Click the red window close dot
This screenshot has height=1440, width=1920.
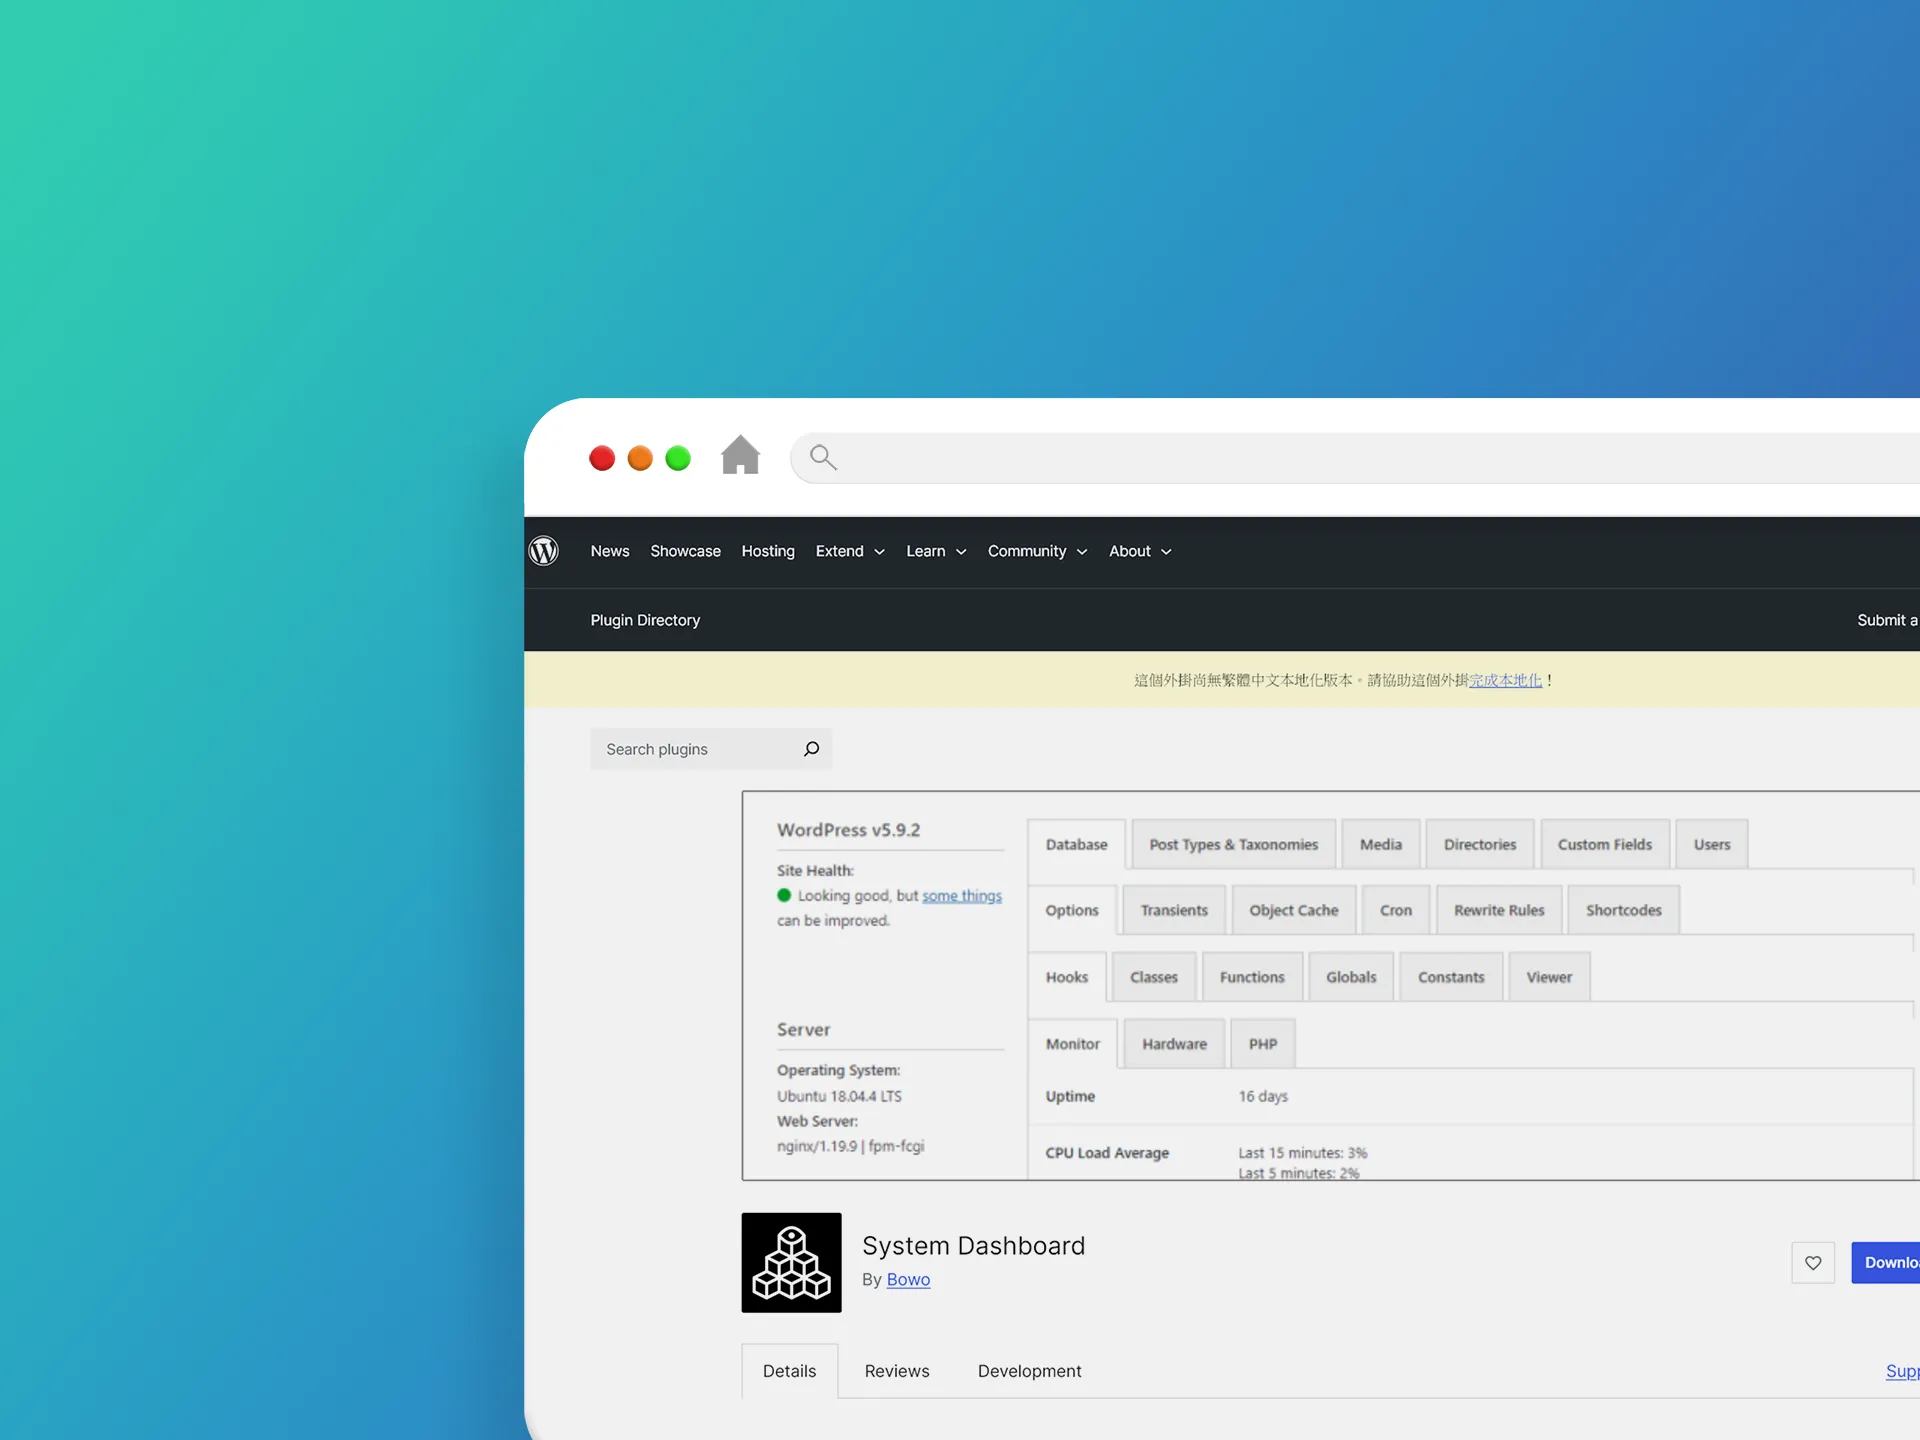(x=602, y=458)
